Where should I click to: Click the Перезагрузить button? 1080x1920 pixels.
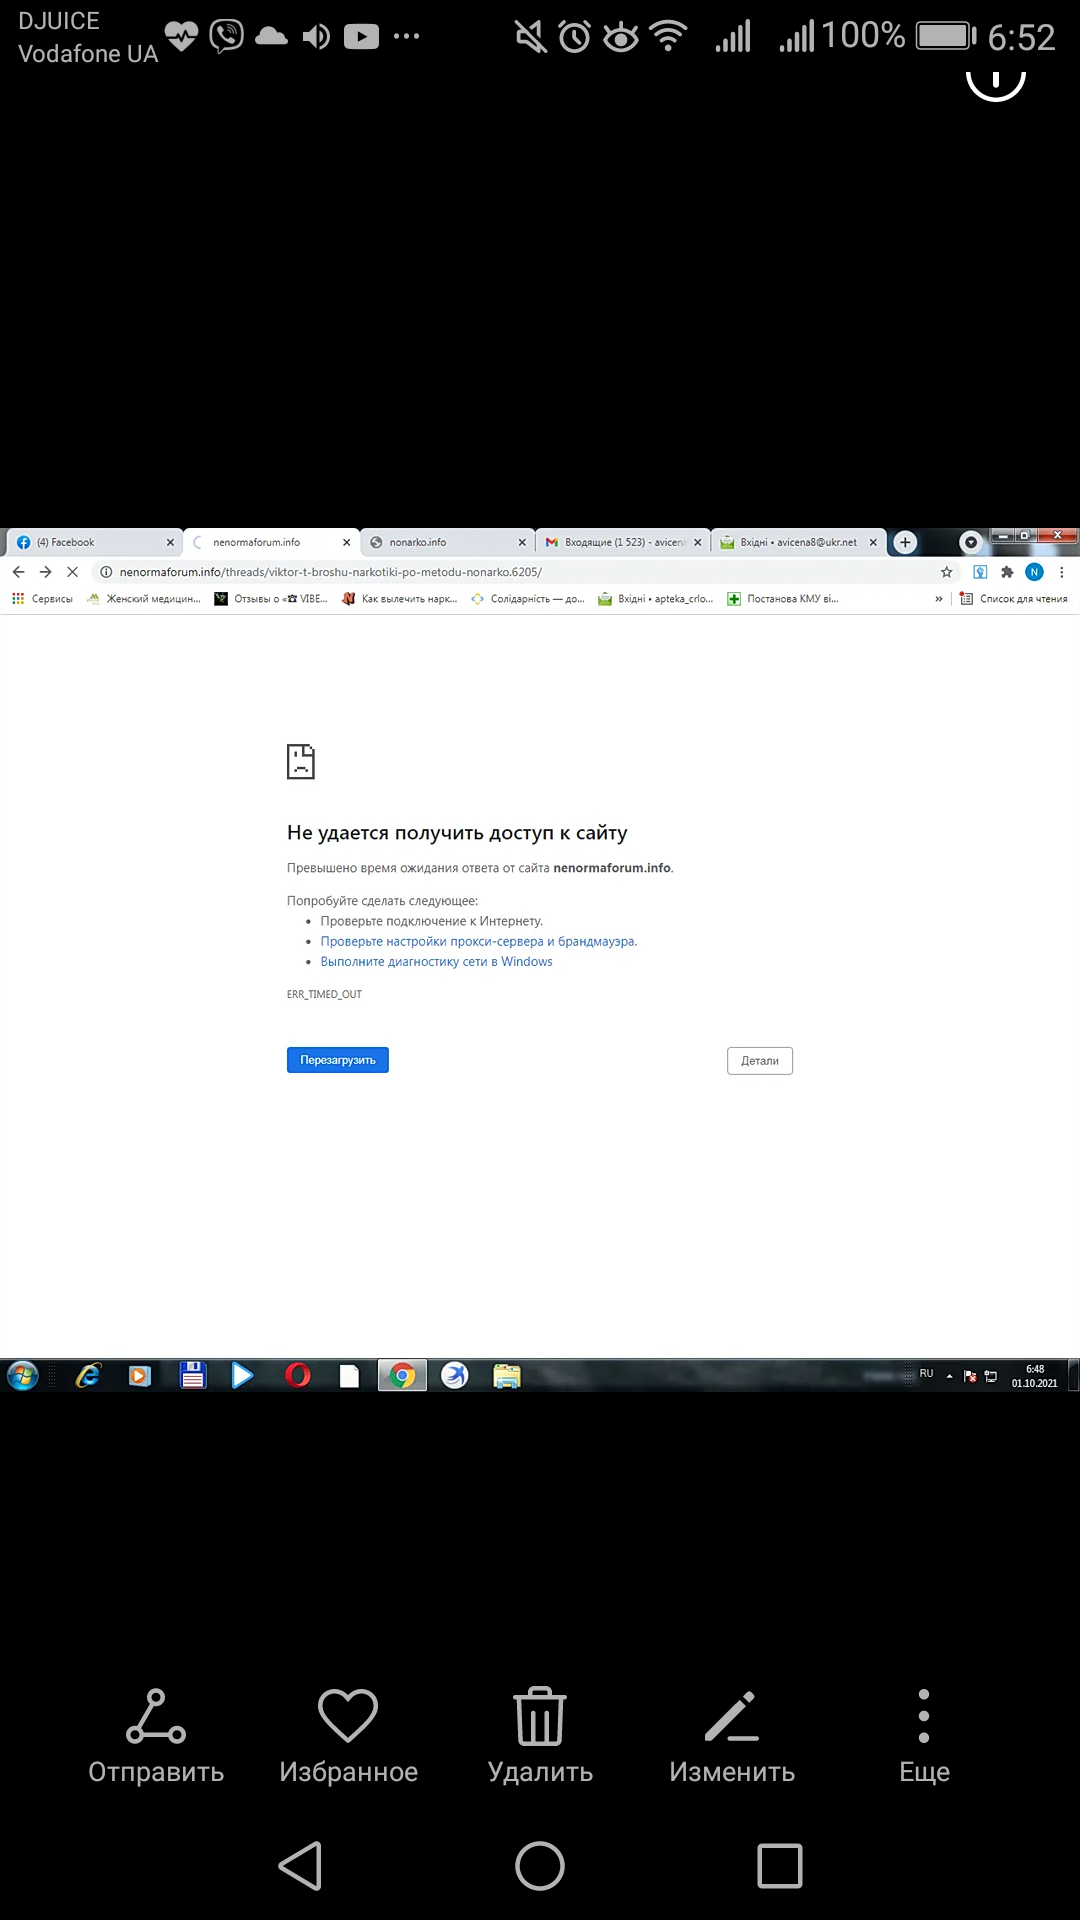click(x=338, y=1060)
